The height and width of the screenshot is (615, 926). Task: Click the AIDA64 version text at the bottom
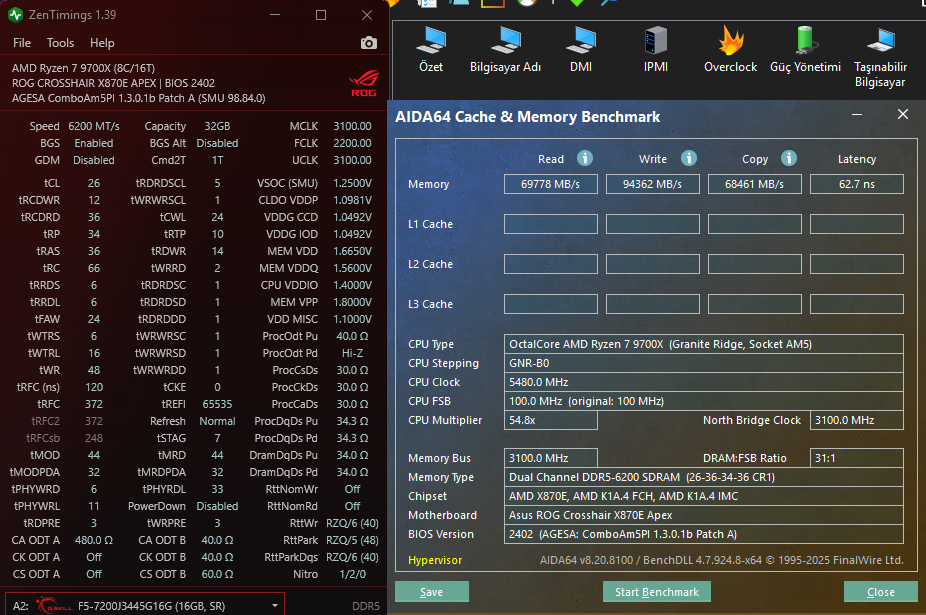tap(722, 560)
